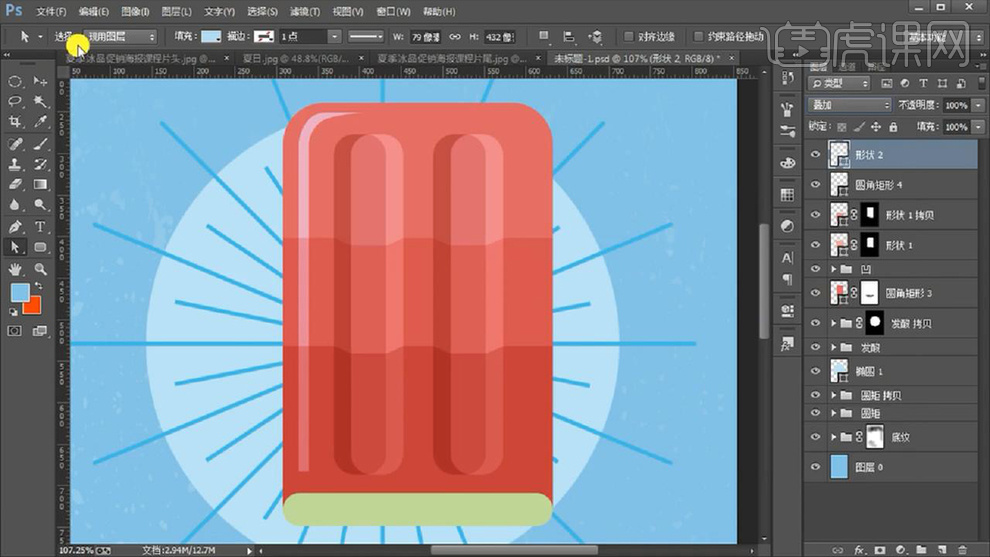This screenshot has height=557, width=990.
Task: Click the delete layer trash icon
Action: tap(962, 549)
